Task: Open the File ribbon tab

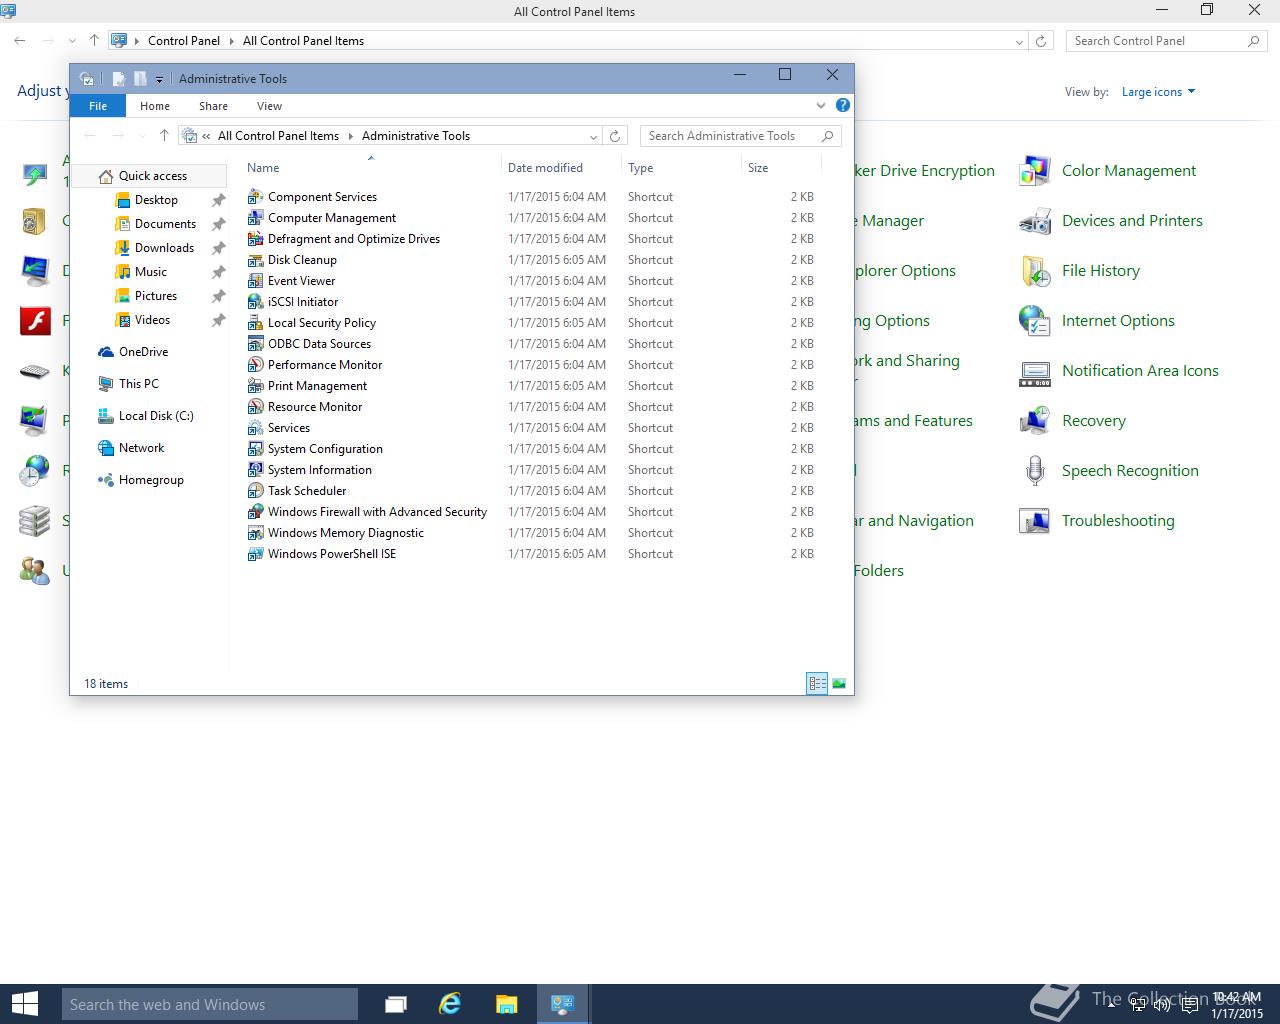Action: point(98,106)
